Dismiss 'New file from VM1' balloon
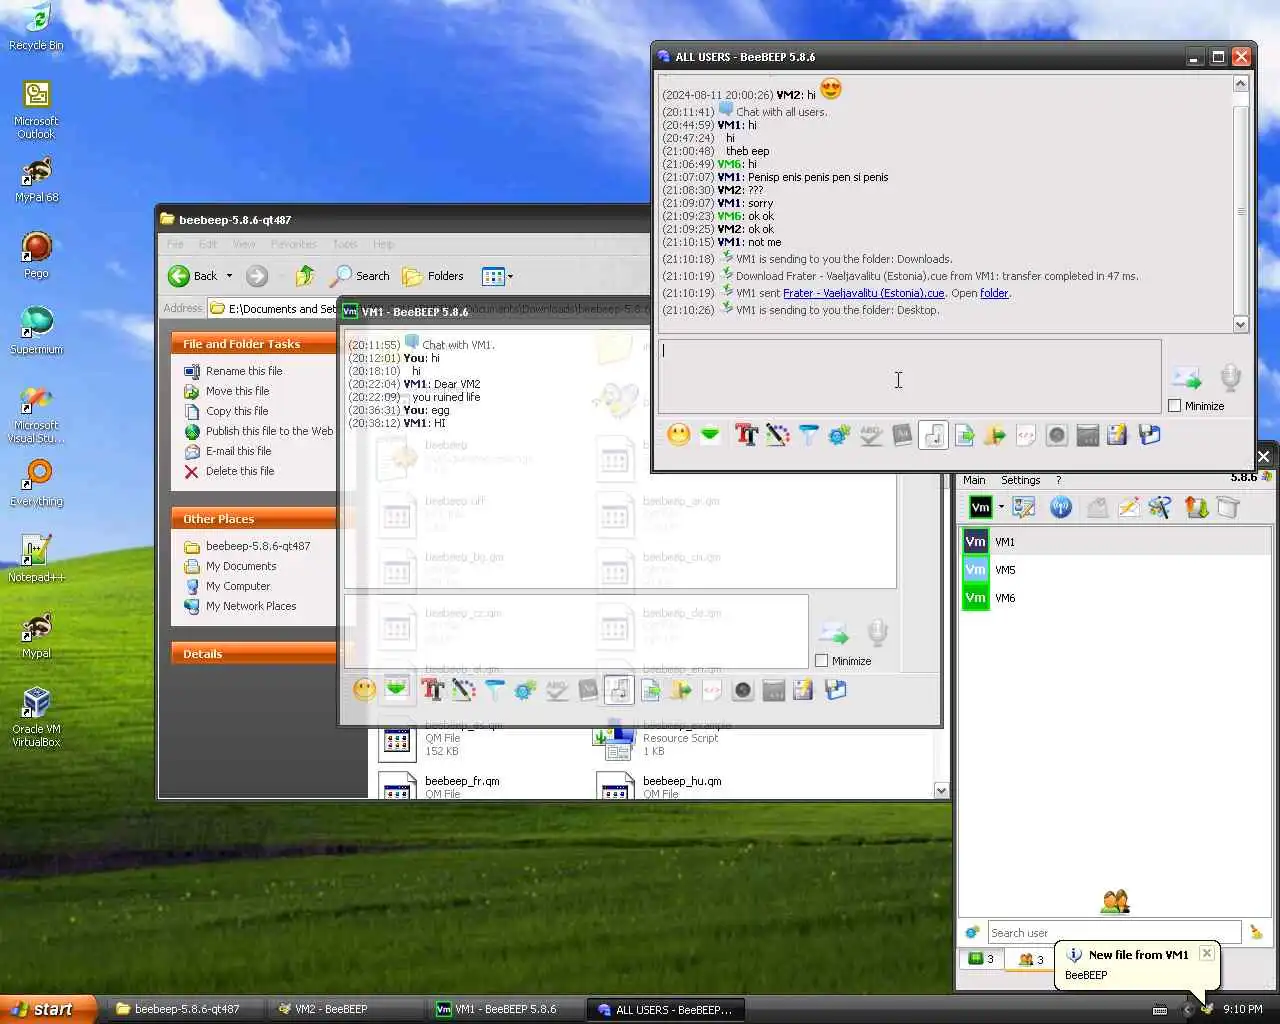The height and width of the screenshot is (1024, 1280). pyautogui.click(x=1207, y=953)
